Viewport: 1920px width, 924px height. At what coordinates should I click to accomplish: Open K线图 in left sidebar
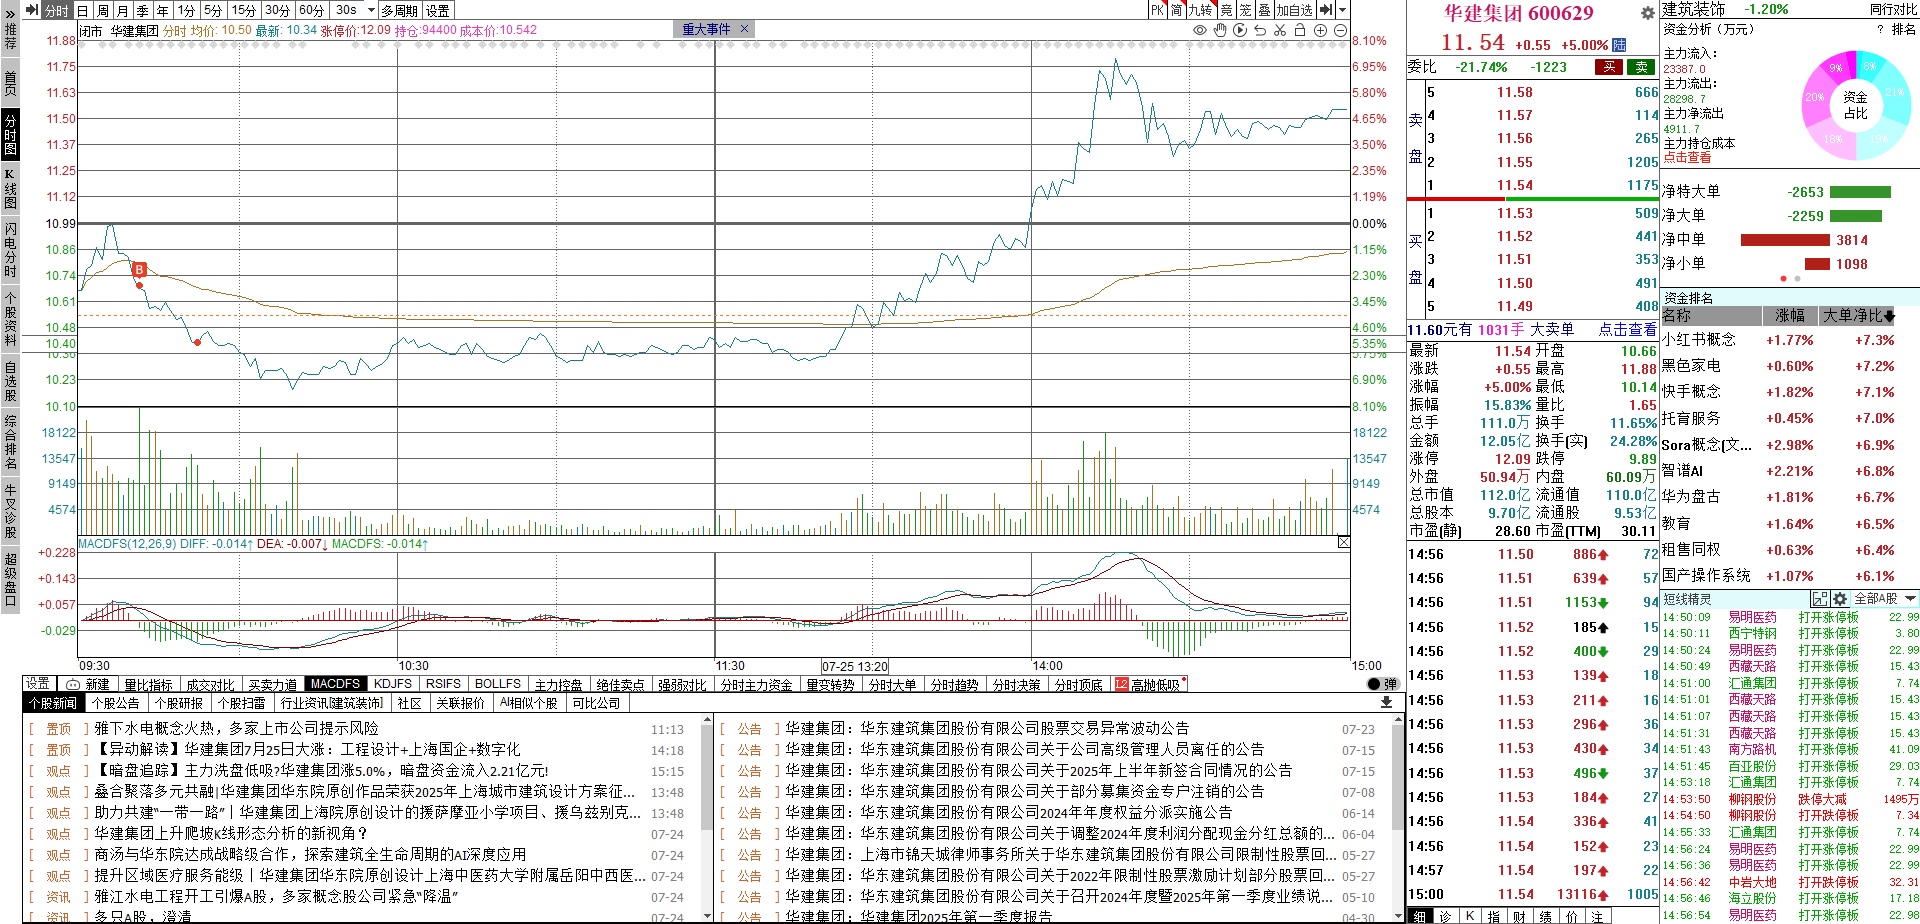pos(10,188)
